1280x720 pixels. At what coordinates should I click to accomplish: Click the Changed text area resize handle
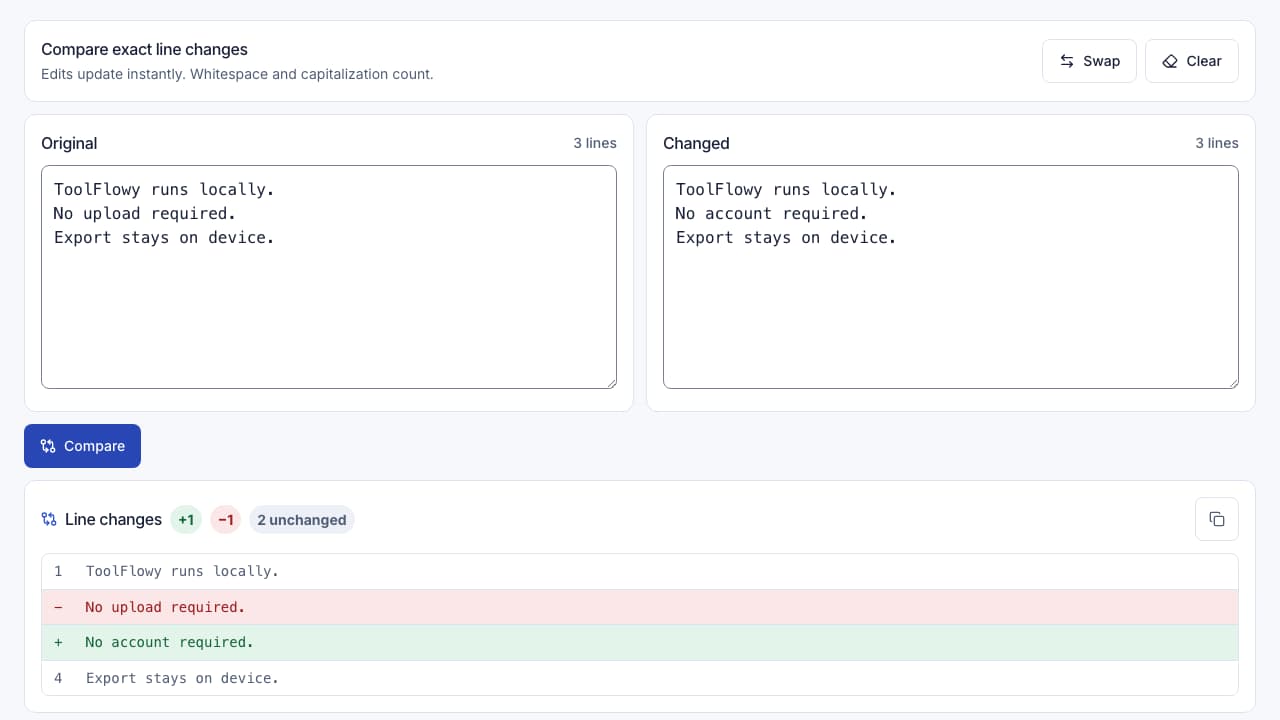[x=1232, y=382]
